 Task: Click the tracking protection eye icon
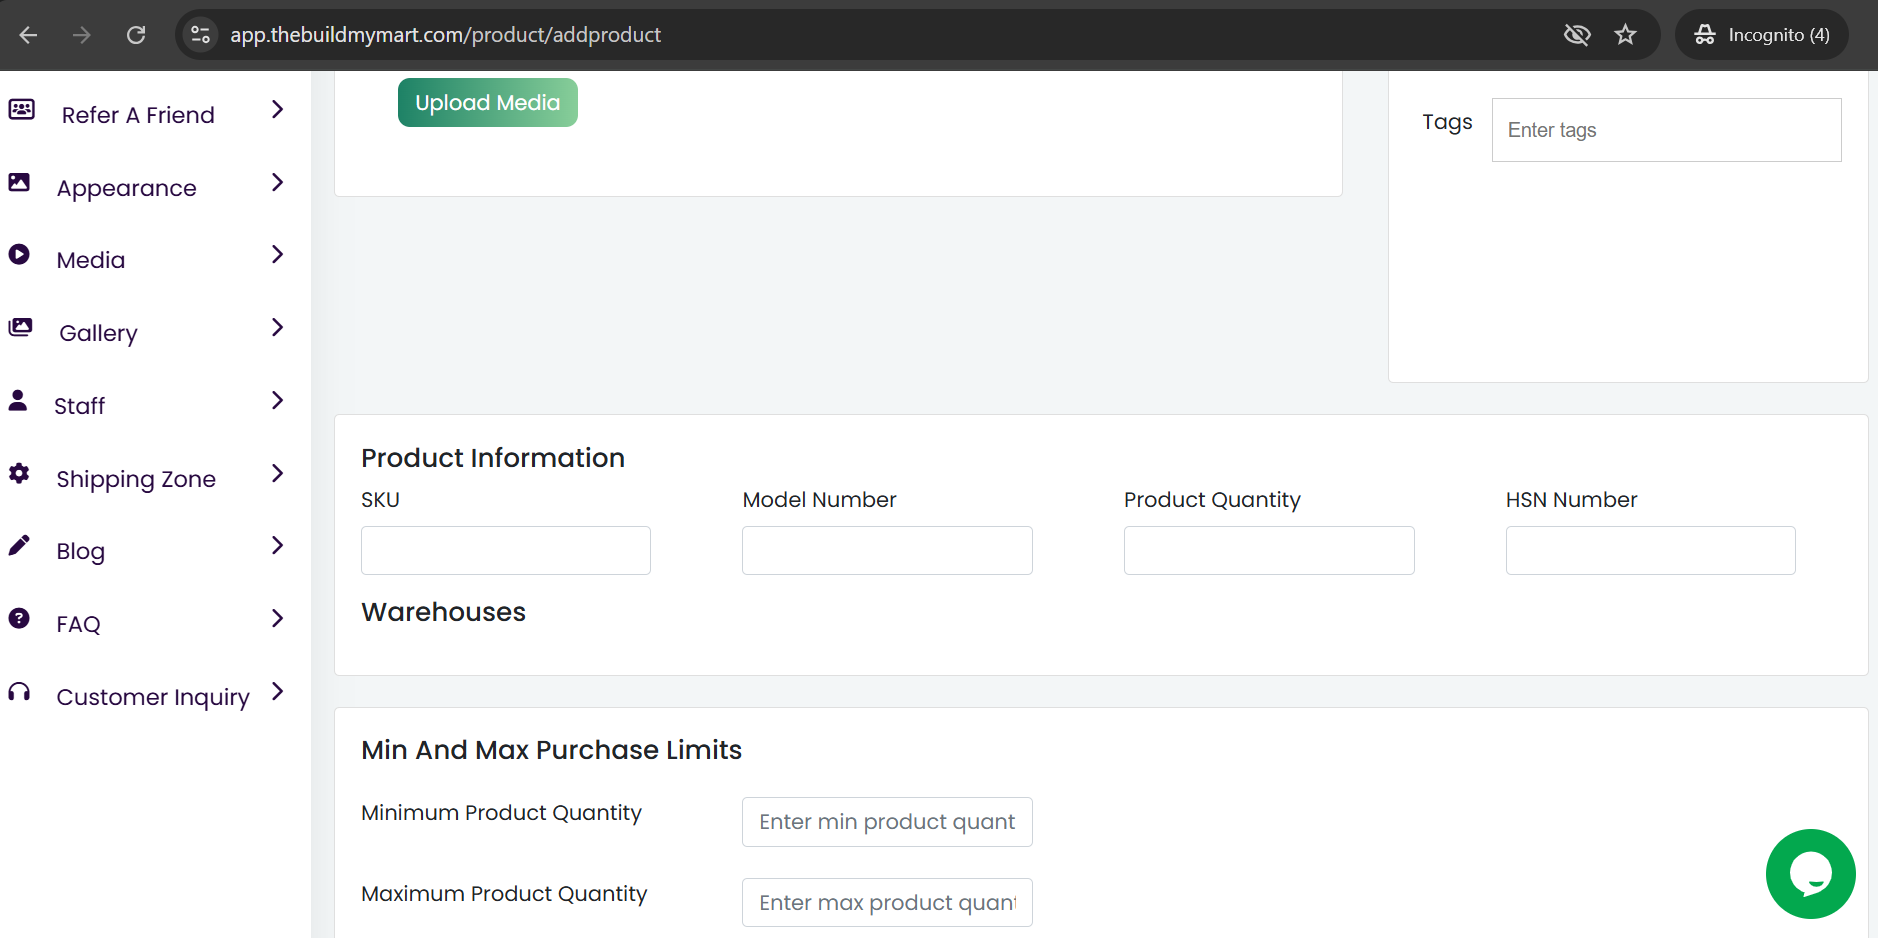[x=1577, y=35]
